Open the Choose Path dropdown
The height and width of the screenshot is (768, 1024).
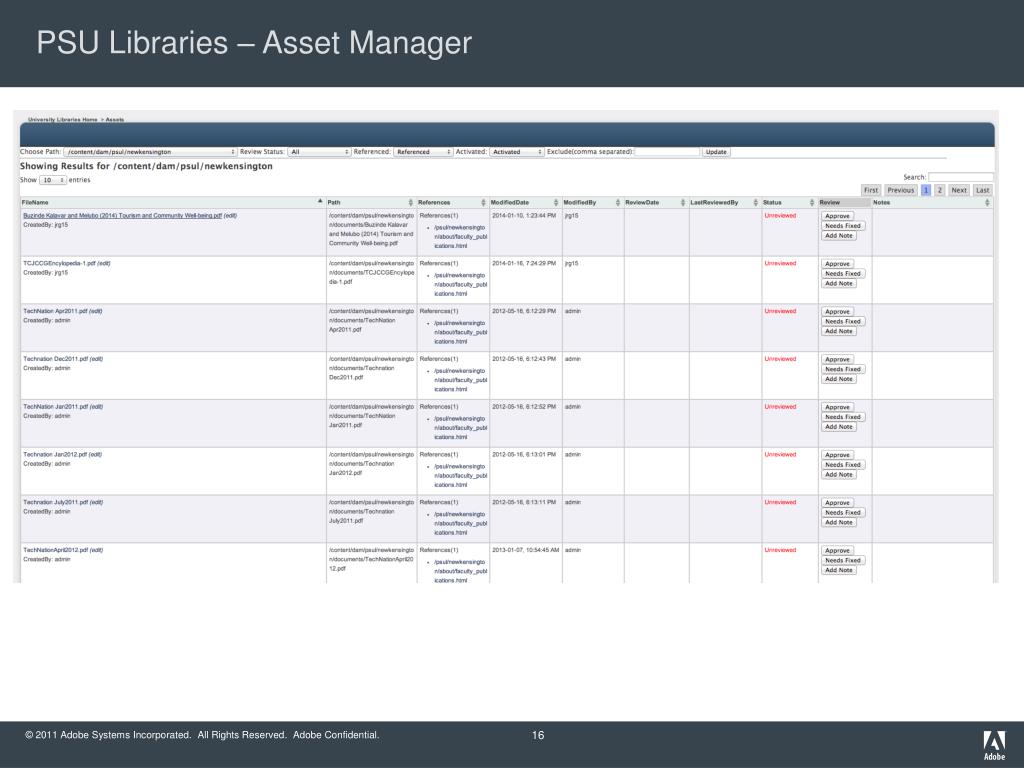[x=150, y=152]
